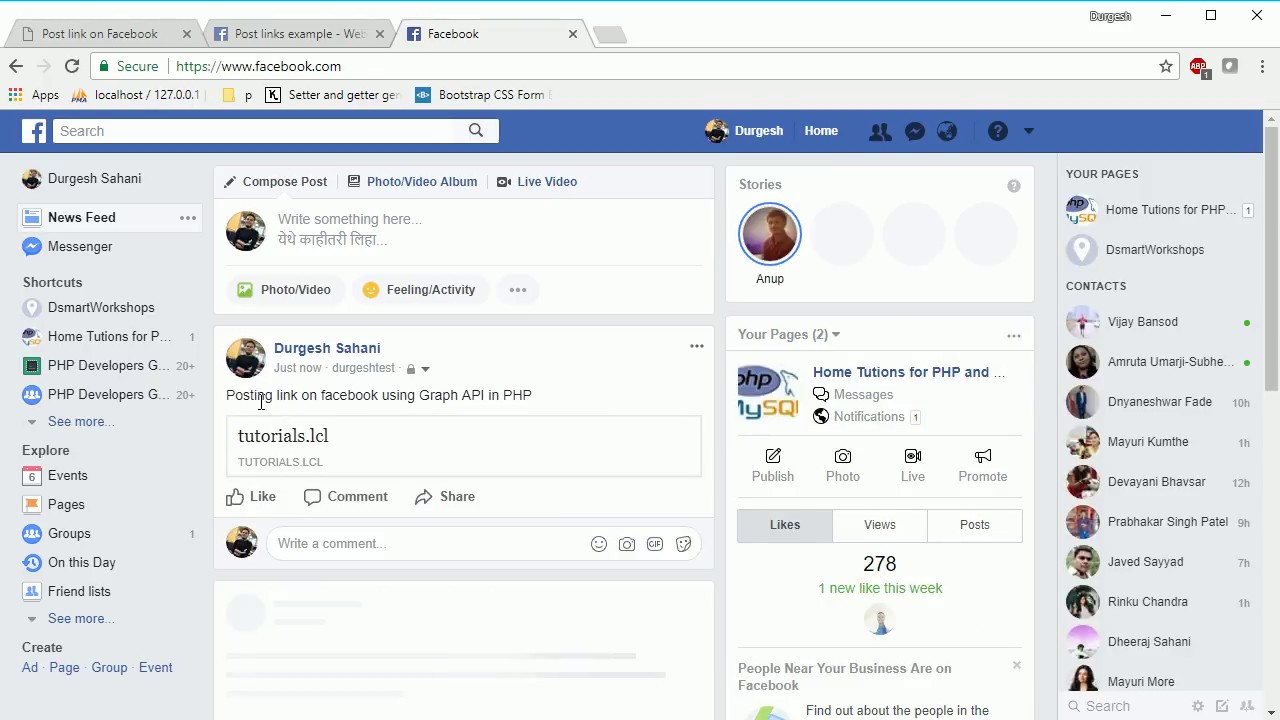
Task: Click the Photo/Video button in composer
Action: tap(284, 290)
